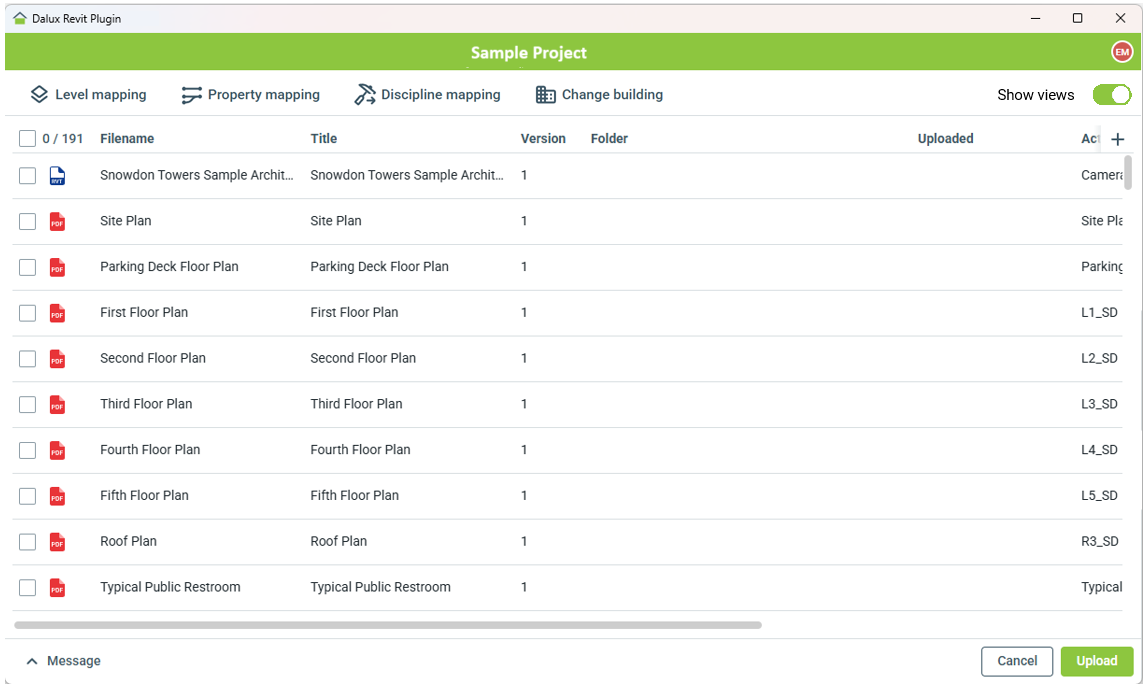Click the R3_SD value
This screenshot has width=1146, height=687.
pos(1100,542)
